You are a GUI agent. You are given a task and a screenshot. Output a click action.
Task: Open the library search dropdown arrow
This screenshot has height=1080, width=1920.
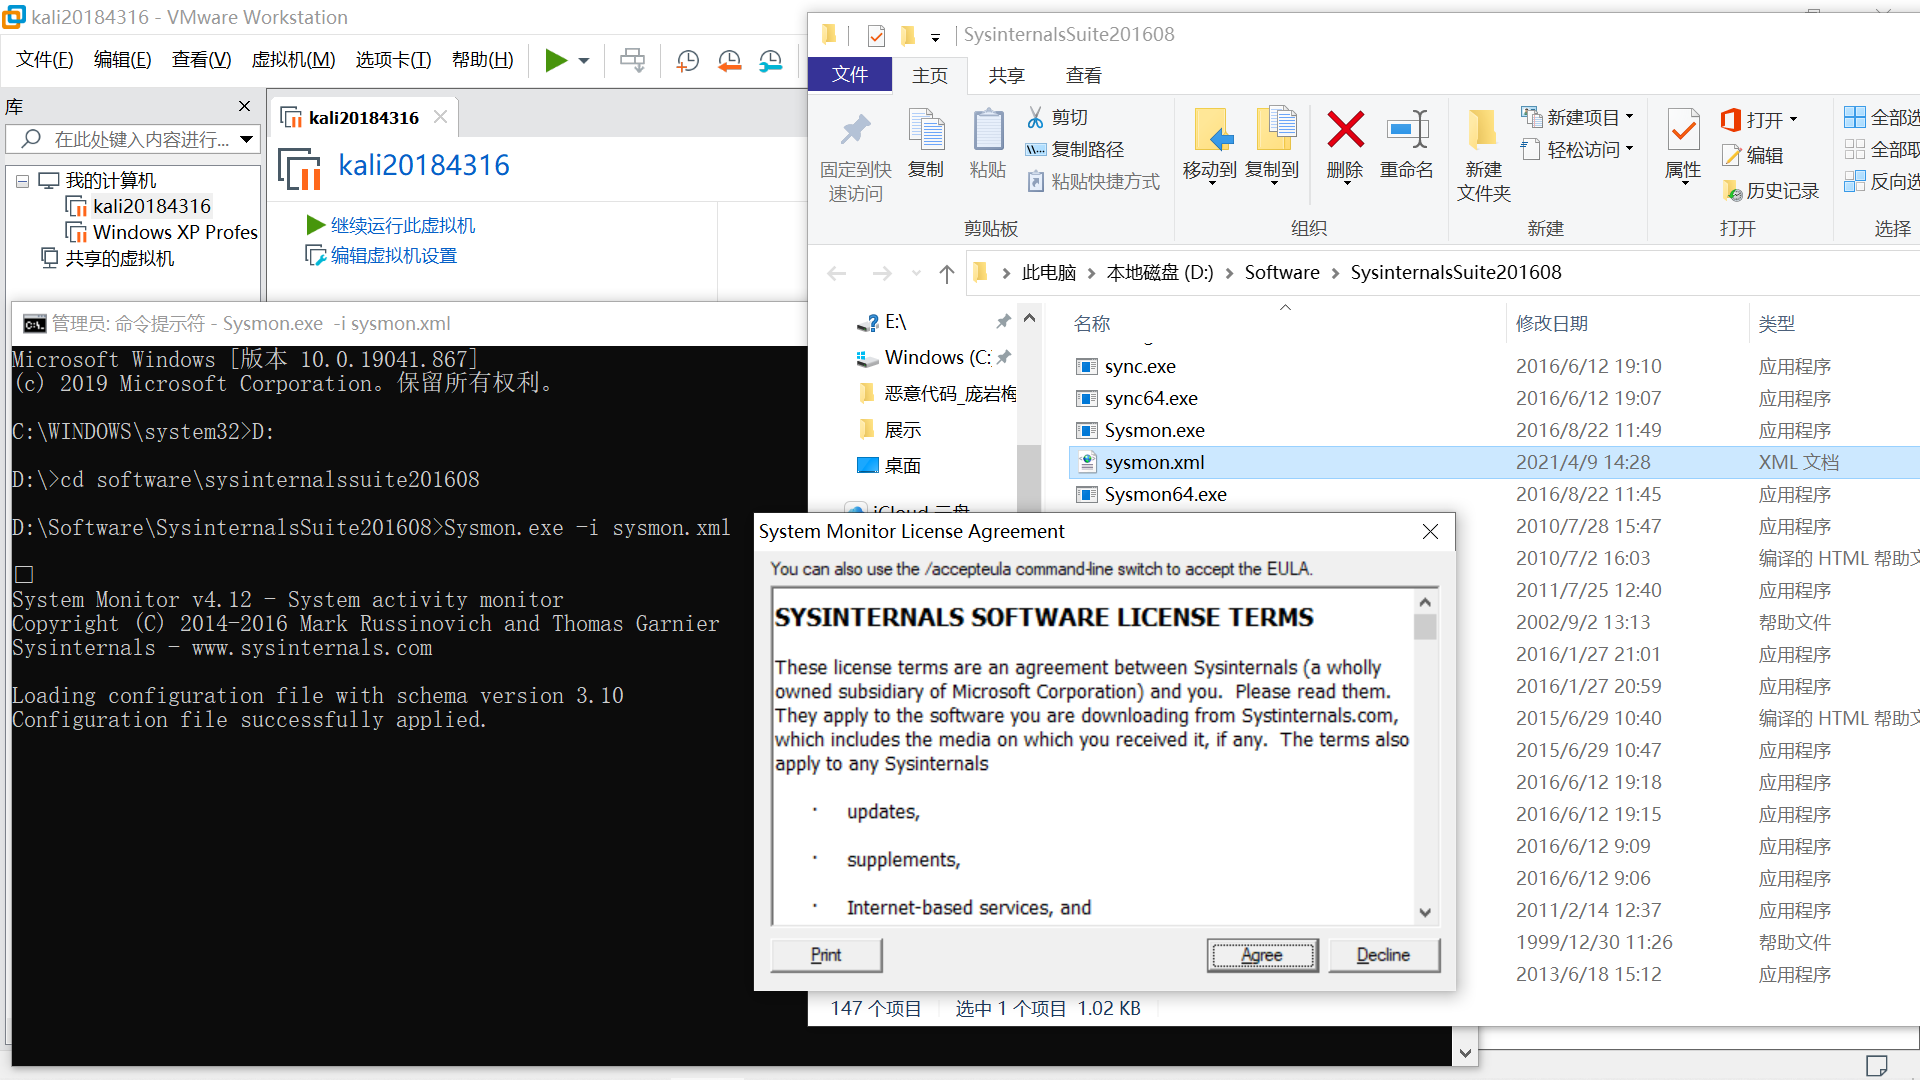[246, 139]
